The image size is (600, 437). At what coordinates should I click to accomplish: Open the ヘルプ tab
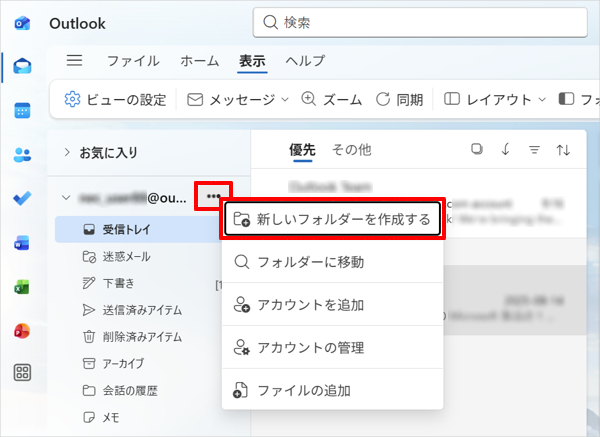click(x=305, y=61)
